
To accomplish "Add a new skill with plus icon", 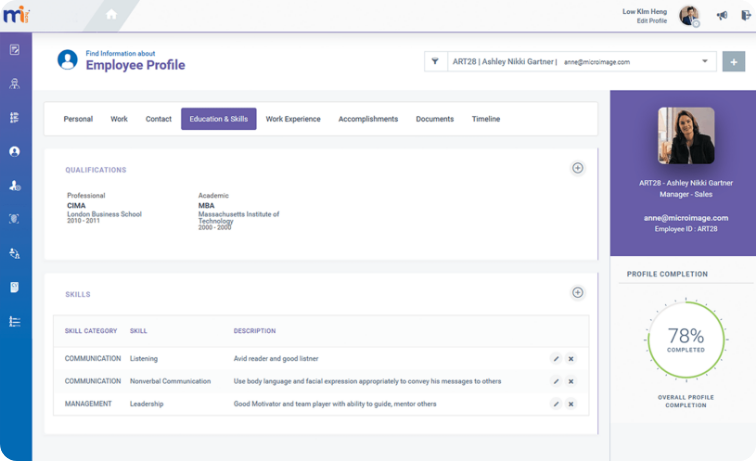I will [578, 292].
